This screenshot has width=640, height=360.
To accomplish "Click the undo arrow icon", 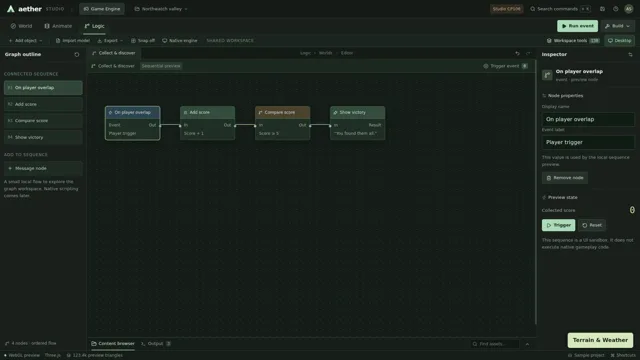I will (x=517, y=53).
